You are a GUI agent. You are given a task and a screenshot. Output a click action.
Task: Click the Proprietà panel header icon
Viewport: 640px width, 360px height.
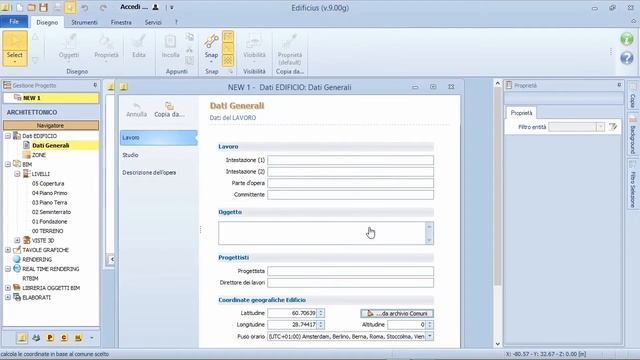coord(509,85)
